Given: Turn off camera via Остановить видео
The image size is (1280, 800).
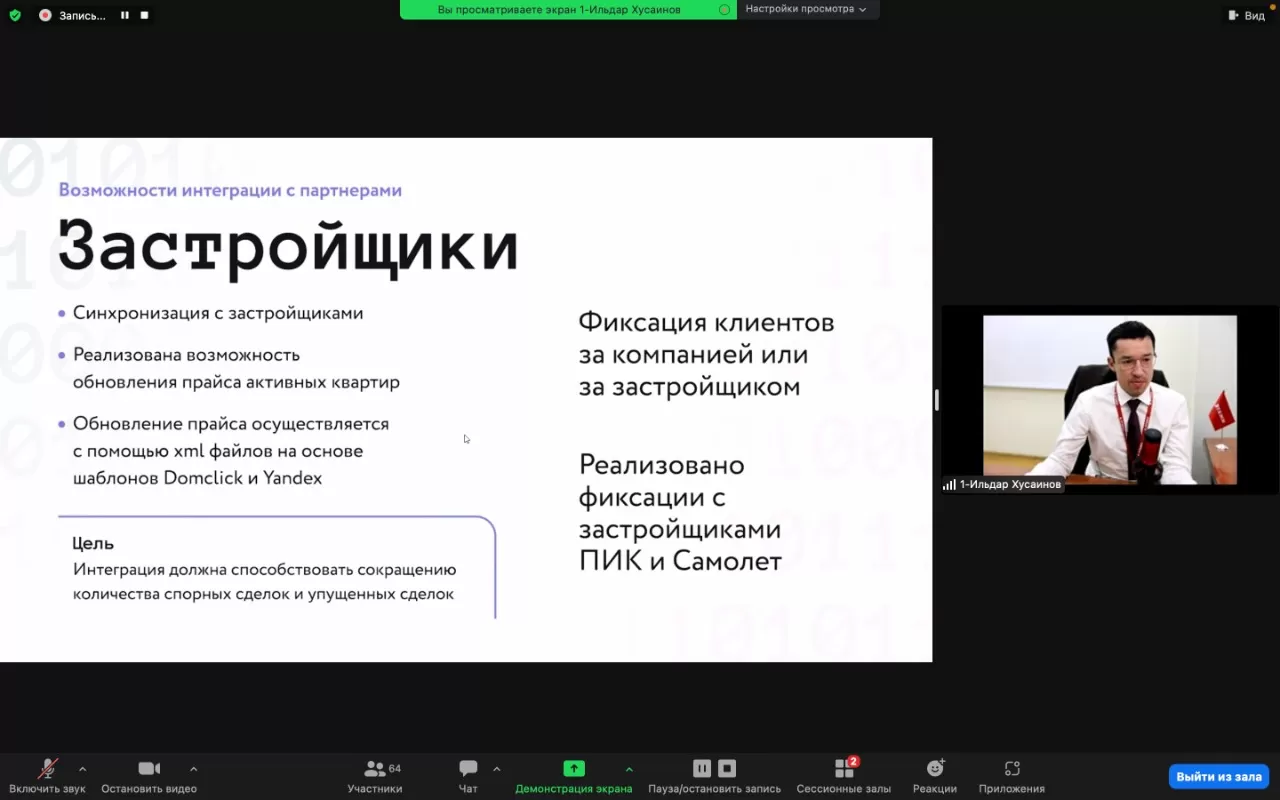Looking at the screenshot, I should coord(149,769).
